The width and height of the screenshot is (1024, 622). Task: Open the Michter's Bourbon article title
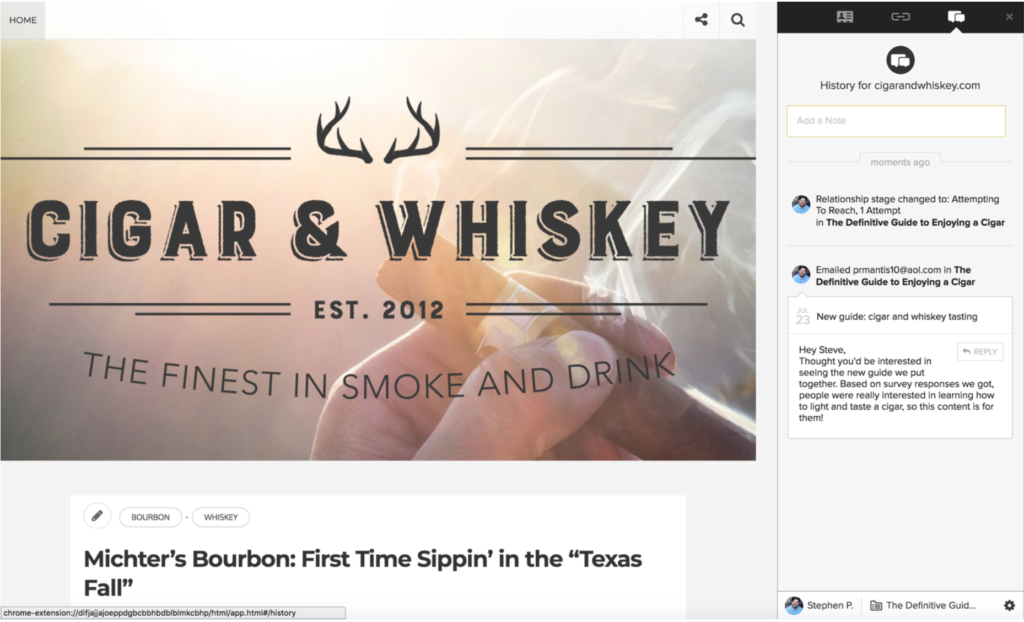point(363,573)
